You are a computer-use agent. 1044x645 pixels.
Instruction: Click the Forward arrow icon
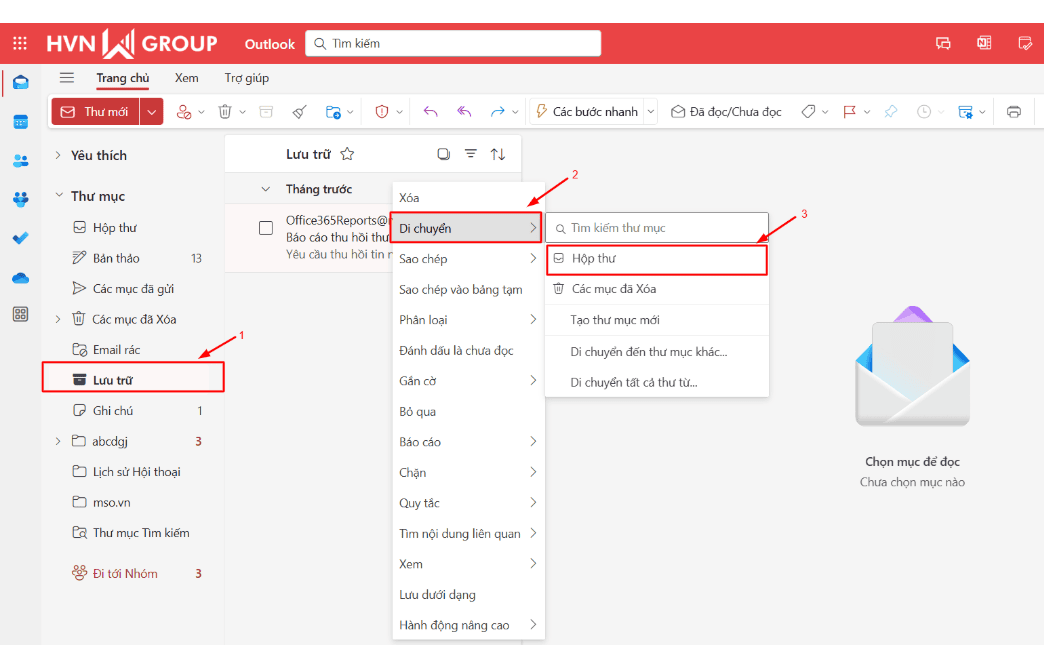click(x=497, y=112)
